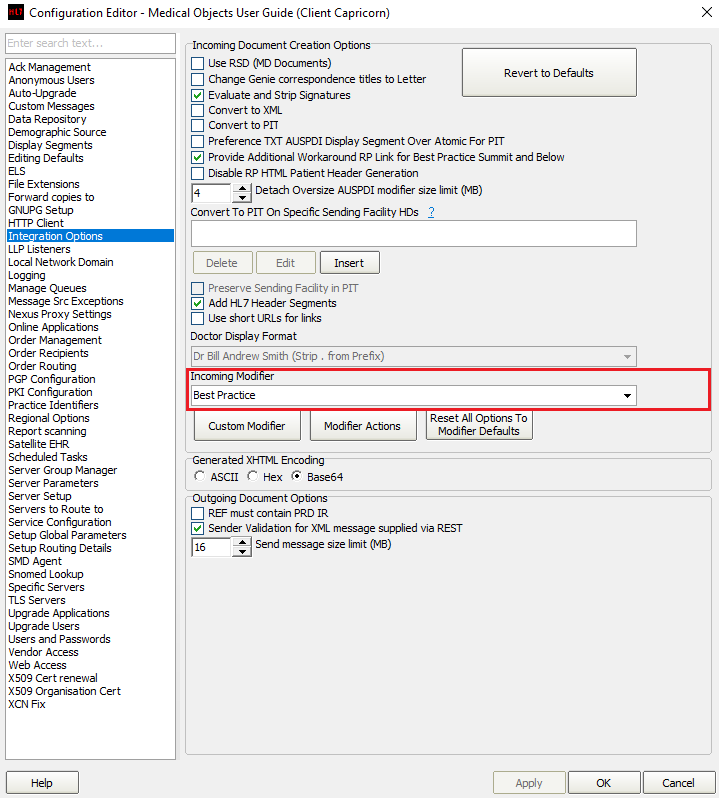Select TLS Servers item
The height and width of the screenshot is (798, 719).
(x=37, y=600)
